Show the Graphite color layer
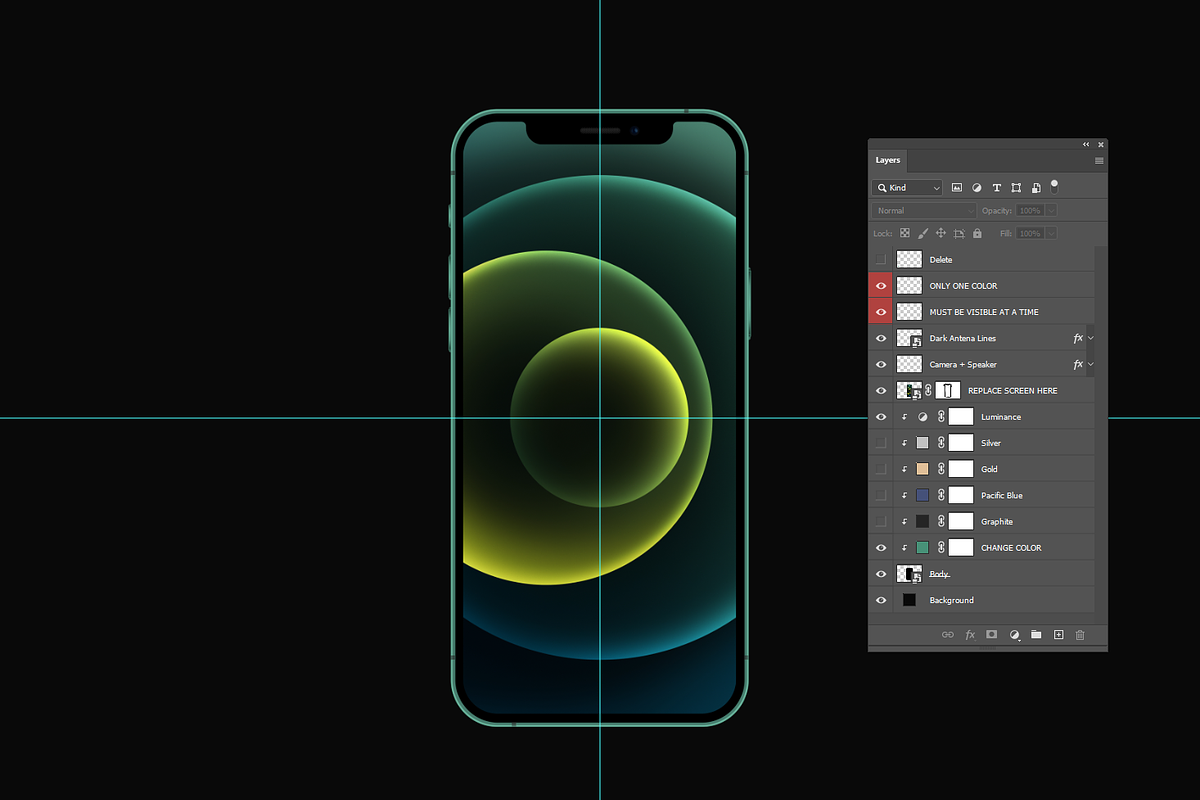This screenshot has height=800, width=1200. coord(881,521)
